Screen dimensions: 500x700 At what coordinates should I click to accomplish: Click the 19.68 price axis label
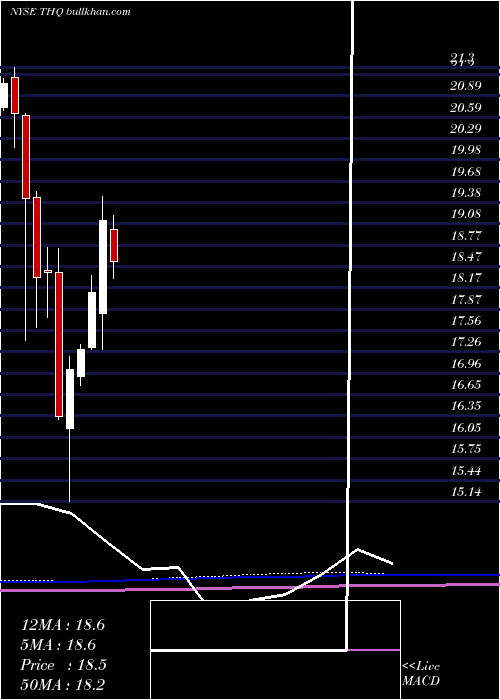point(466,171)
